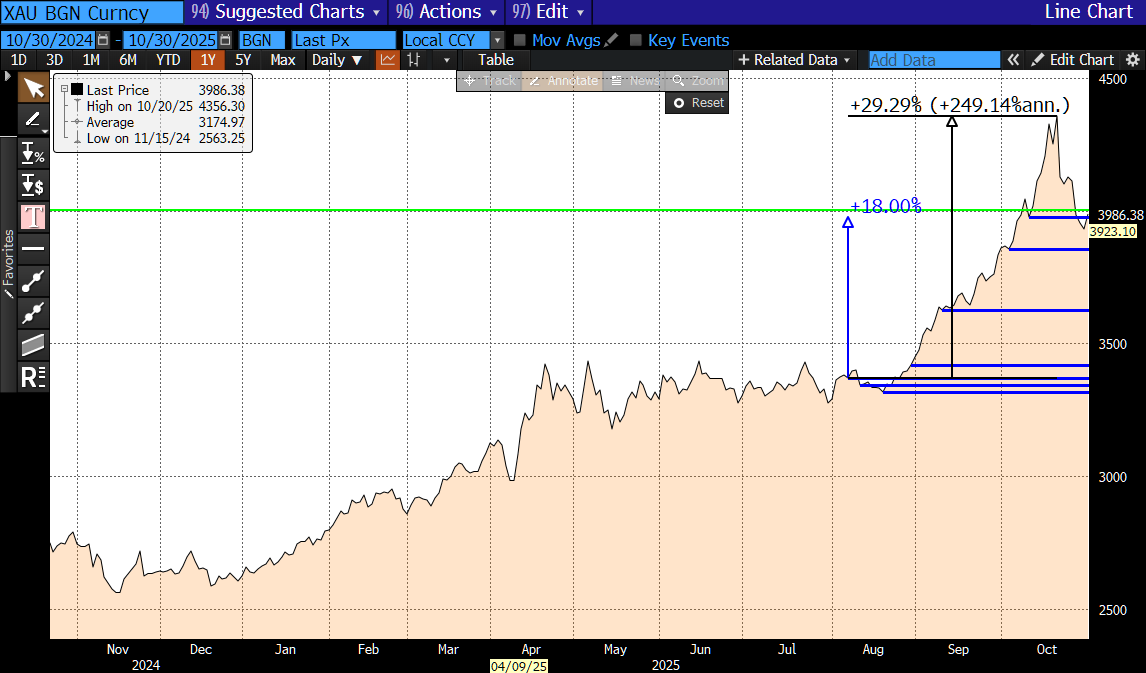Expand the side panel arrow
1146x673 pixels.
[8, 76]
